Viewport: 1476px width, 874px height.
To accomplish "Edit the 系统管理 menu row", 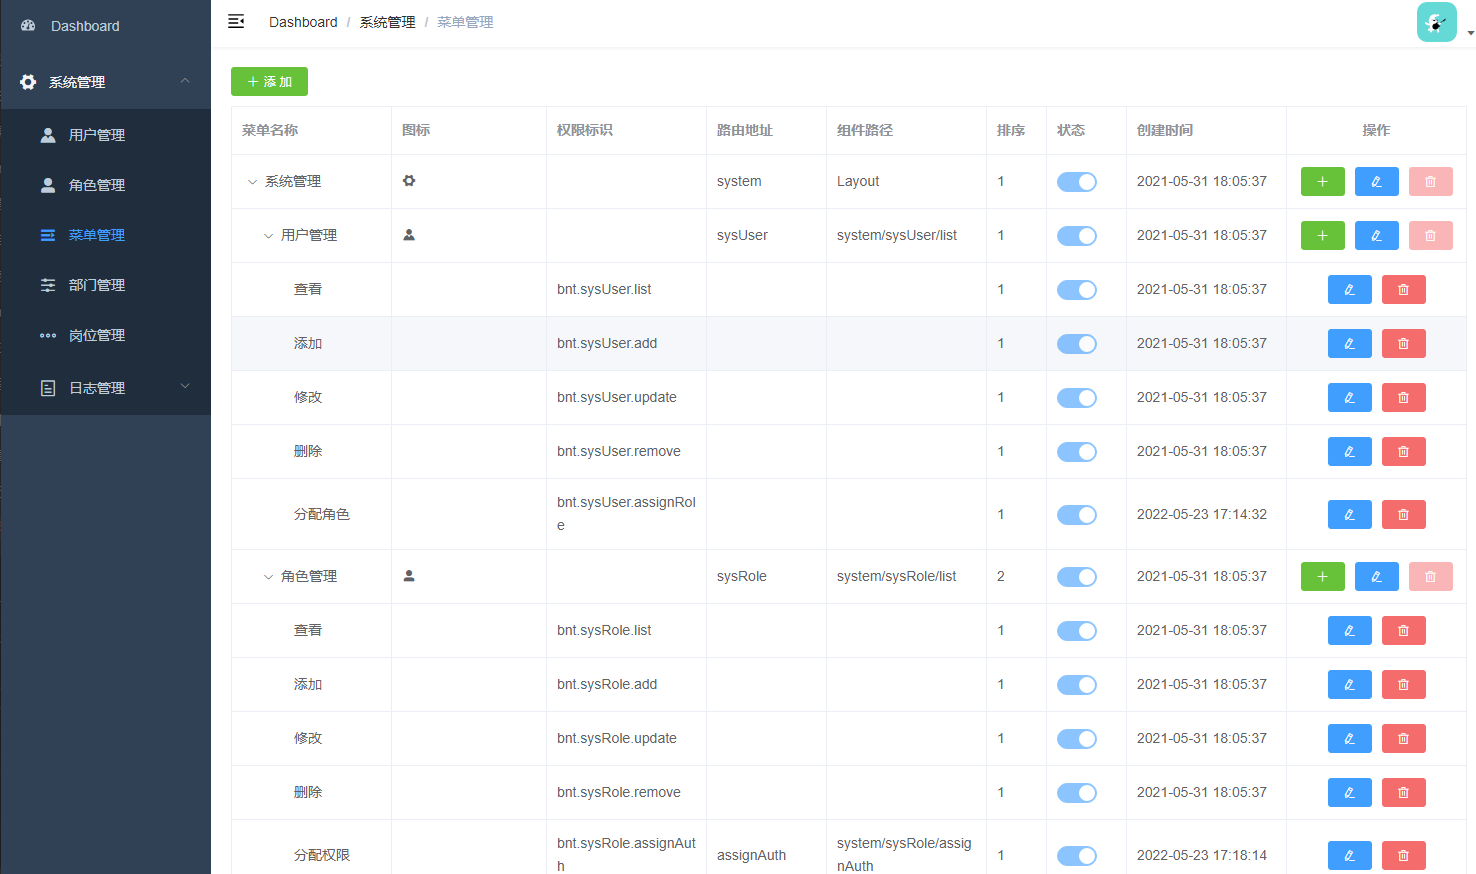I will point(1376,182).
